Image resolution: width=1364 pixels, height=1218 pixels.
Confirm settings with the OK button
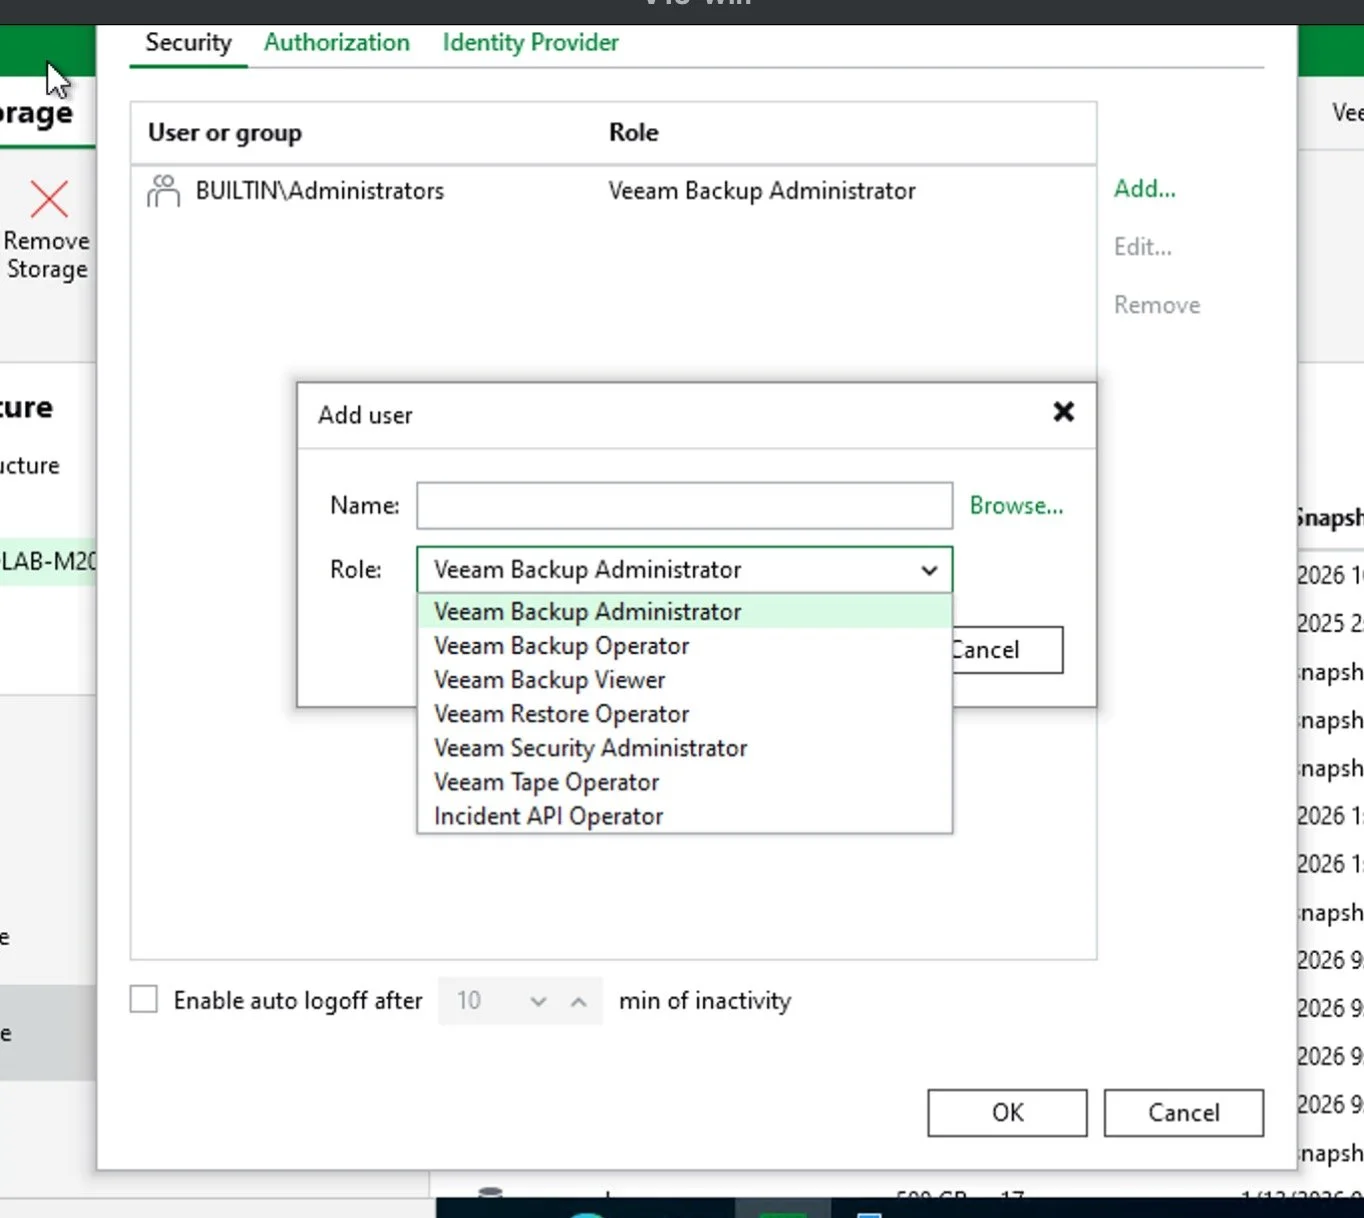coord(1006,1113)
